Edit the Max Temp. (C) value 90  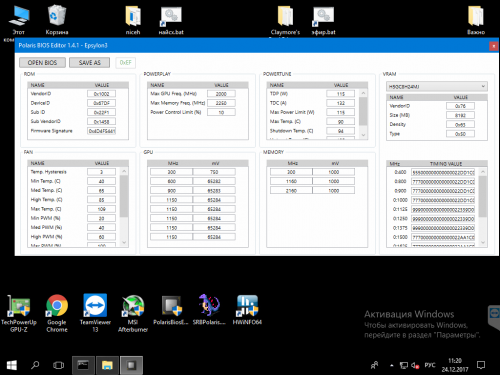click(x=341, y=122)
